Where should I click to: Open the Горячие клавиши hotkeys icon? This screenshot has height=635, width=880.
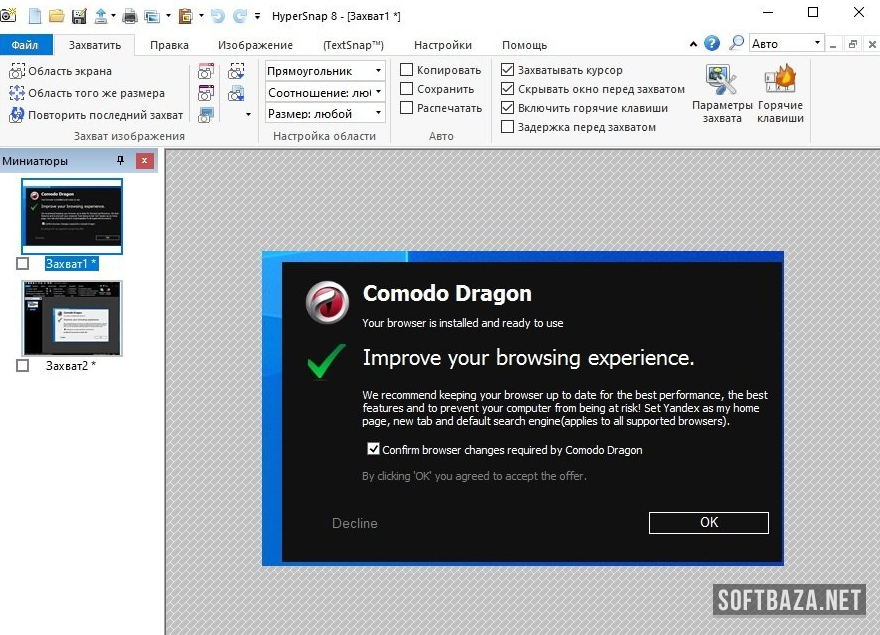coord(780,94)
